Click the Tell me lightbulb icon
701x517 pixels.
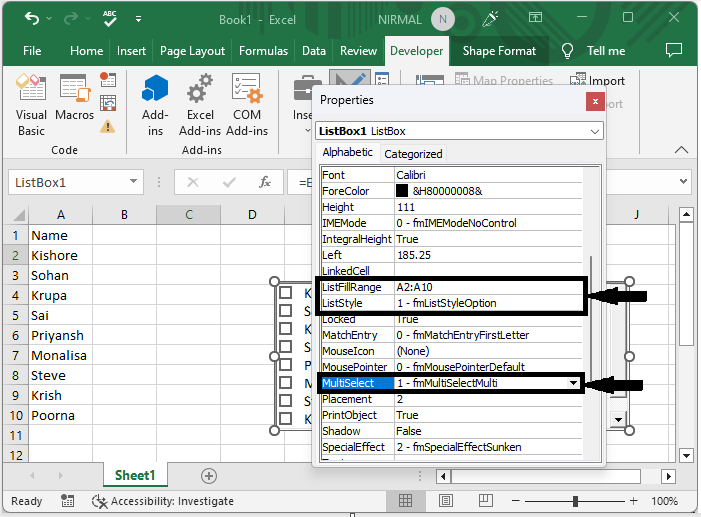tap(567, 51)
